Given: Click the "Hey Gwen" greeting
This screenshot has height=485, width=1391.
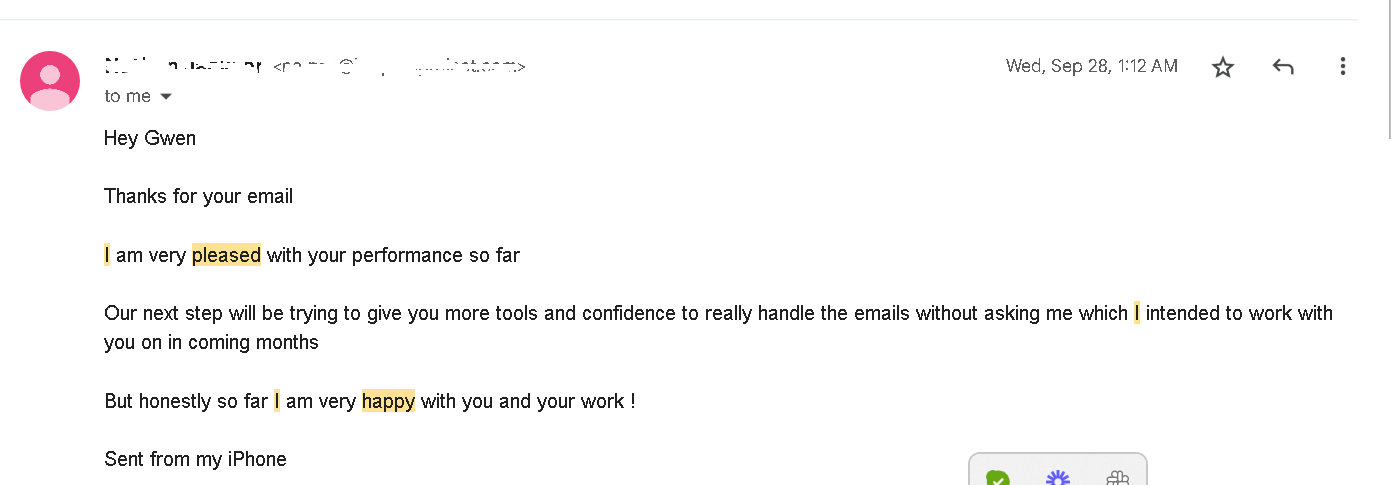Looking at the screenshot, I should click(x=150, y=138).
